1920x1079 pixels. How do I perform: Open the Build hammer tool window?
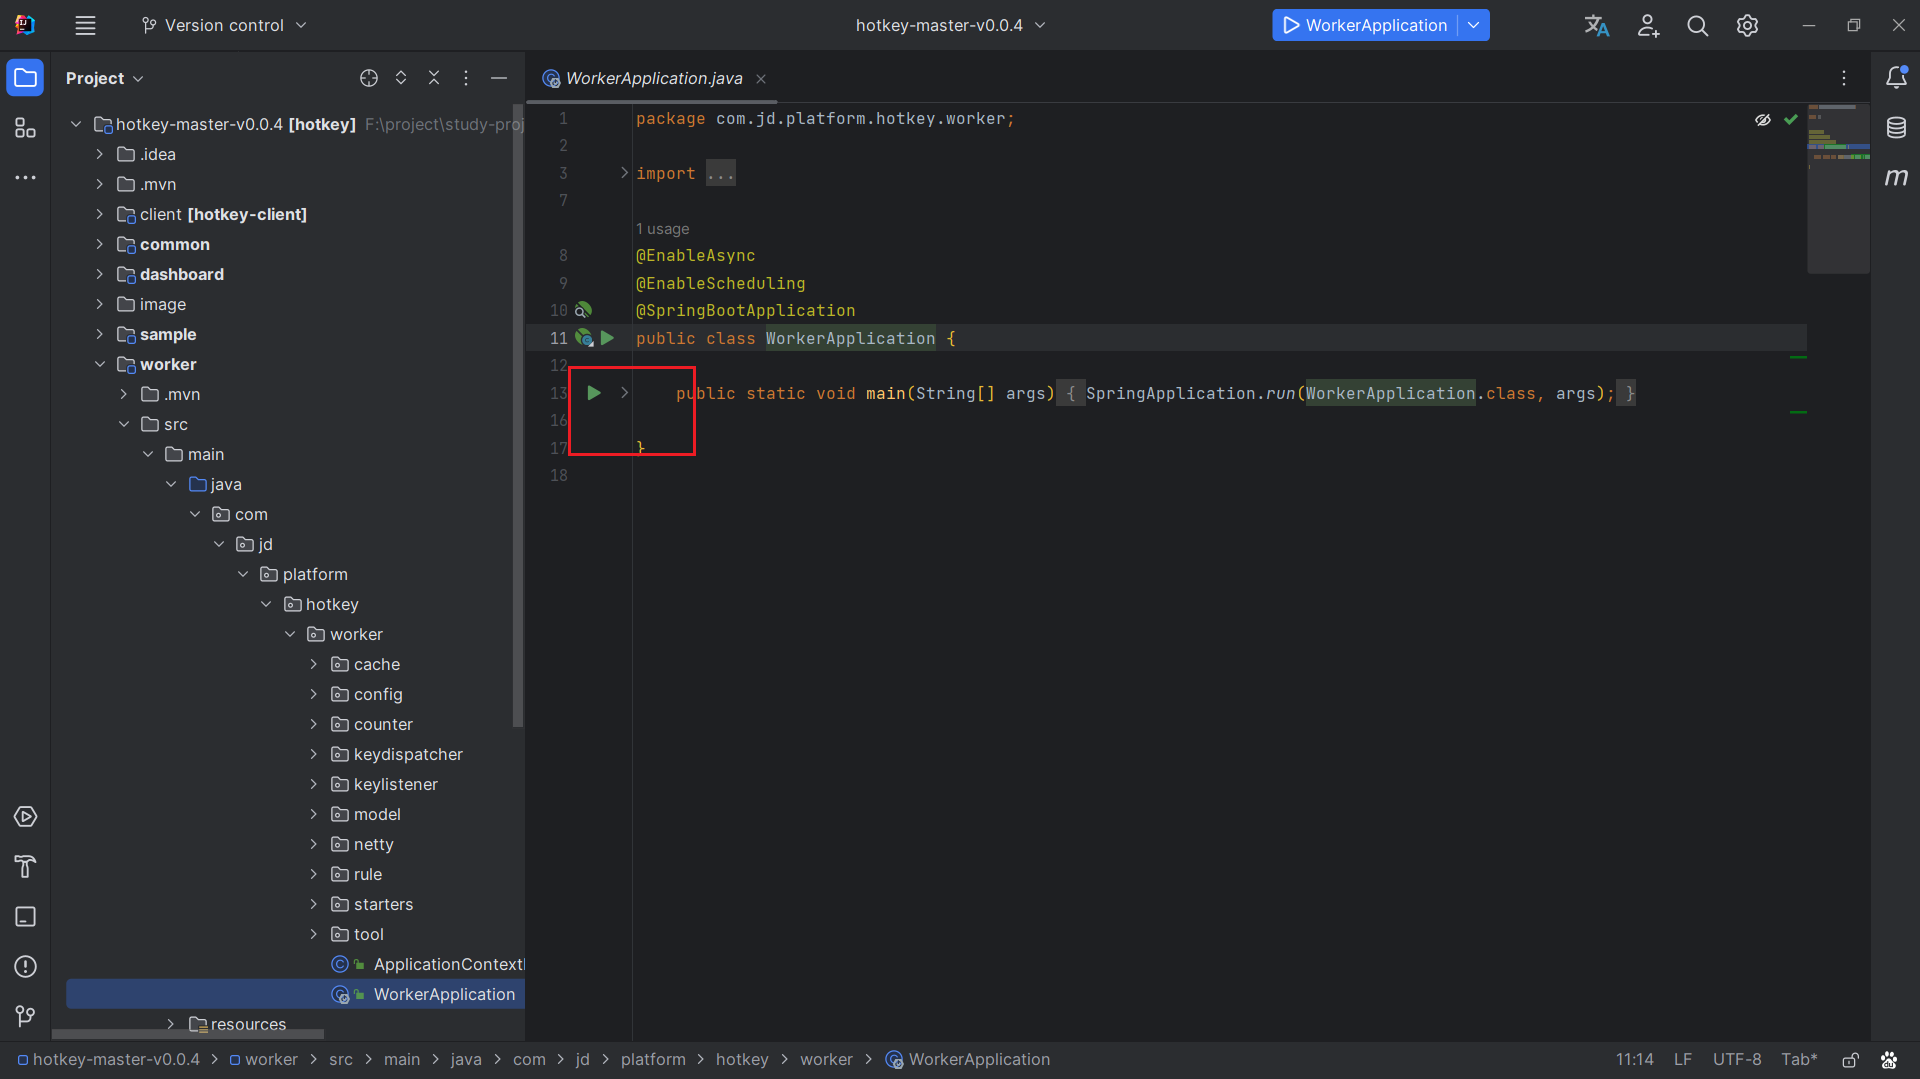click(x=25, y=867)
